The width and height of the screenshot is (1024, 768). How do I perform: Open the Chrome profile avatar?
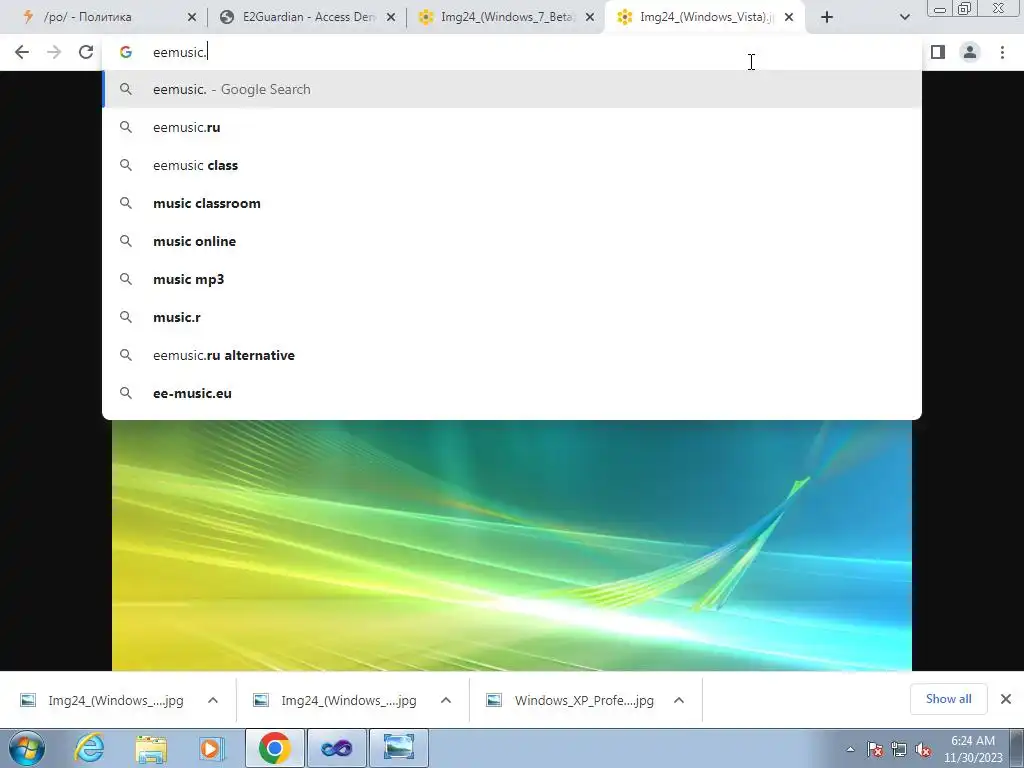[x=970, y=52]
